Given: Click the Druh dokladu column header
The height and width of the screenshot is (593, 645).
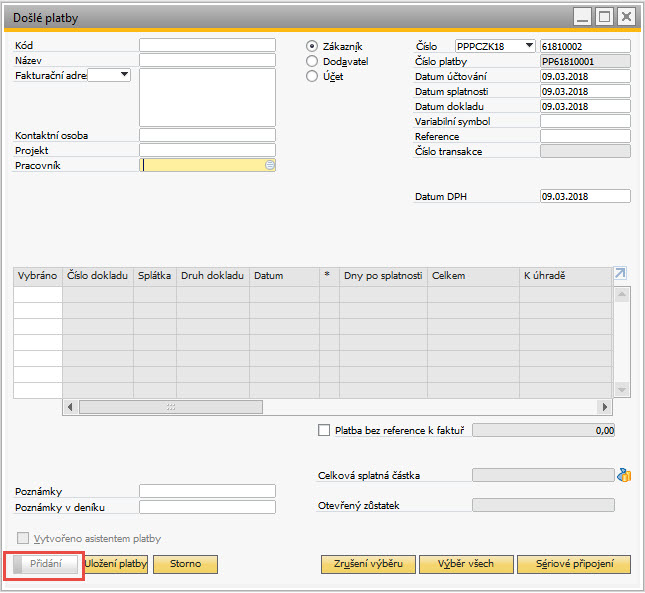Looking at the screenshot, I should [213, 276].
